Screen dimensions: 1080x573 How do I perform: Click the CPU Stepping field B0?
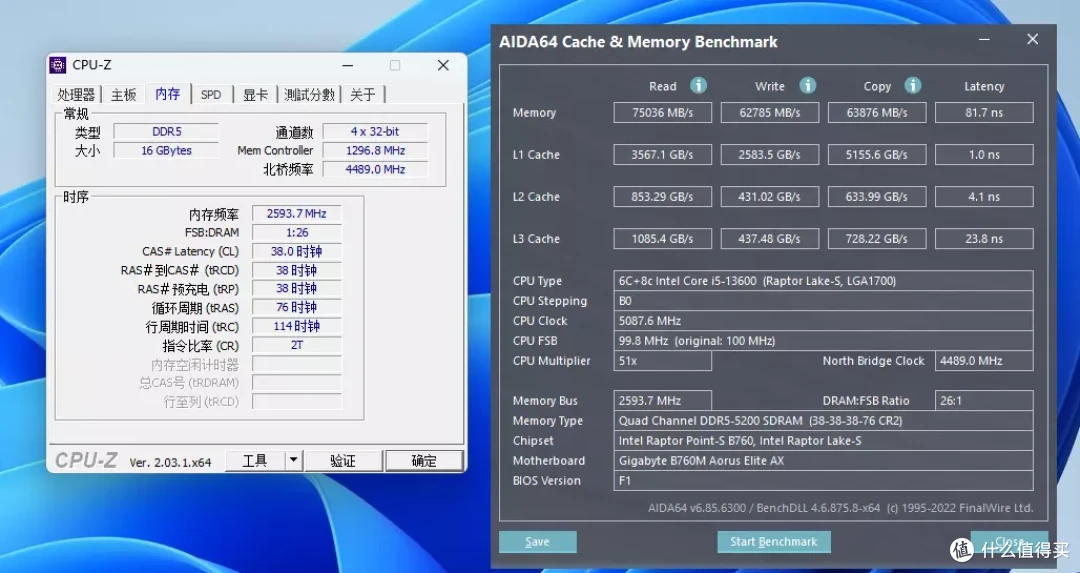pos(823,300)
